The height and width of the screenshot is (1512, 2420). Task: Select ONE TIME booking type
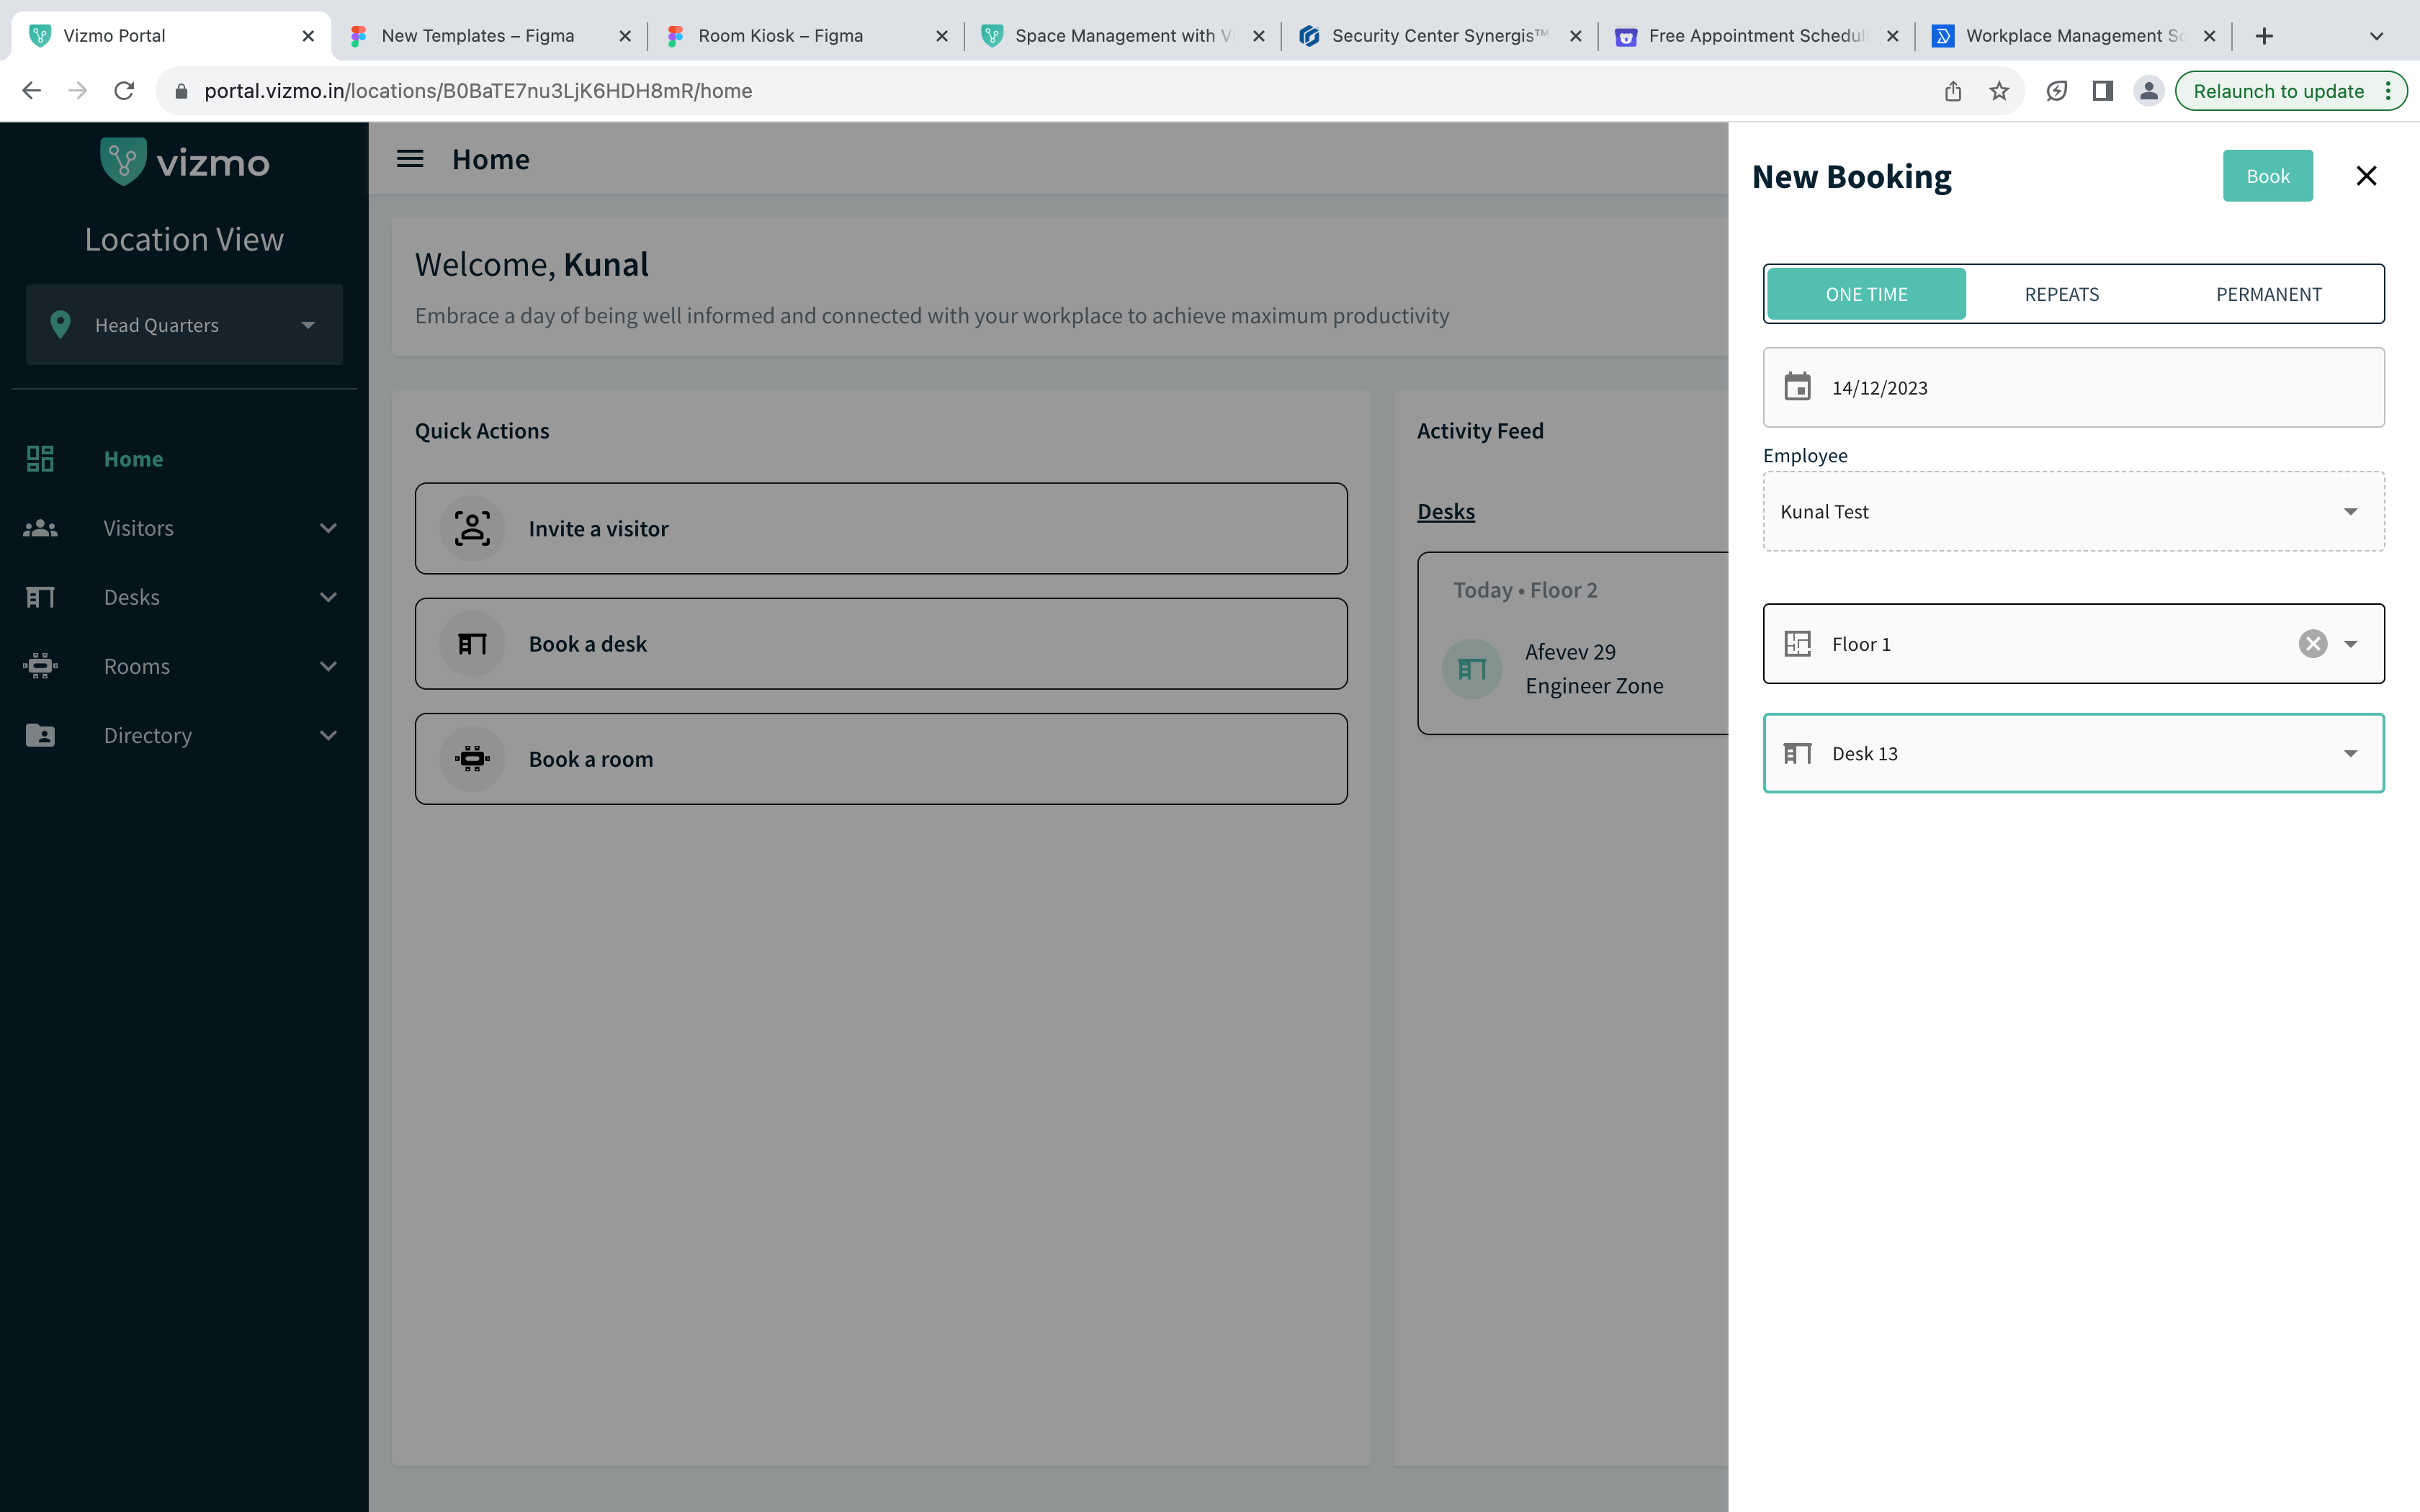tap(1866, 294)
